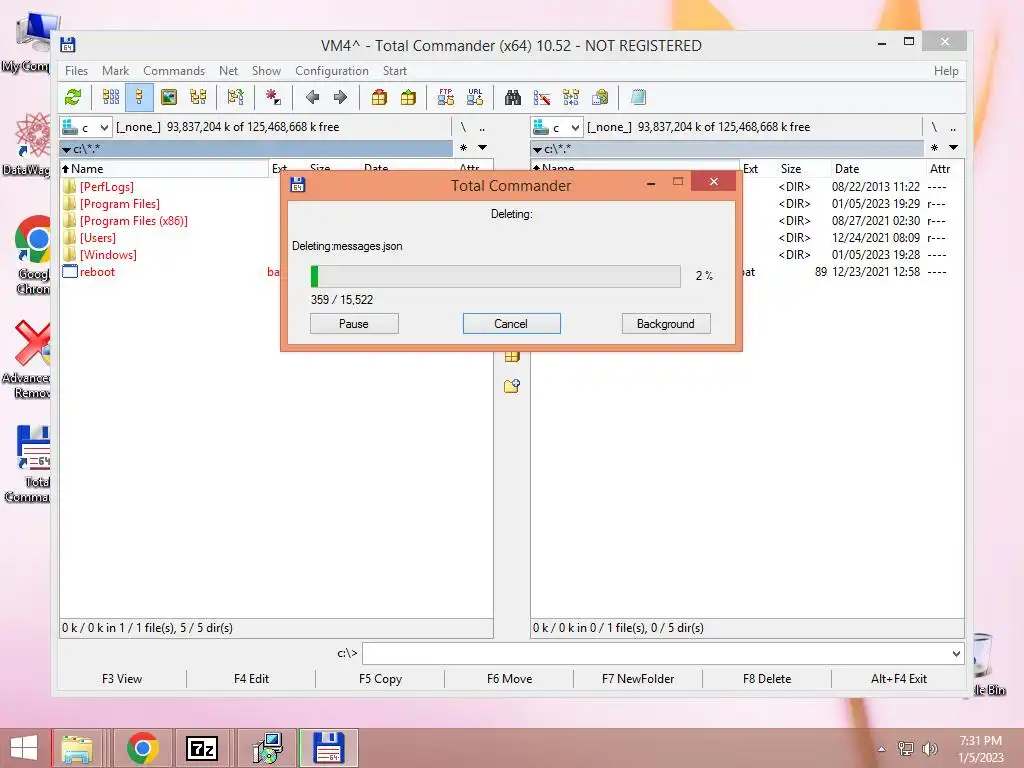The height and width of the screenshot is (768, 1024).
Task: Select the reboot file in left panel
Action: (x=97, y=272)
